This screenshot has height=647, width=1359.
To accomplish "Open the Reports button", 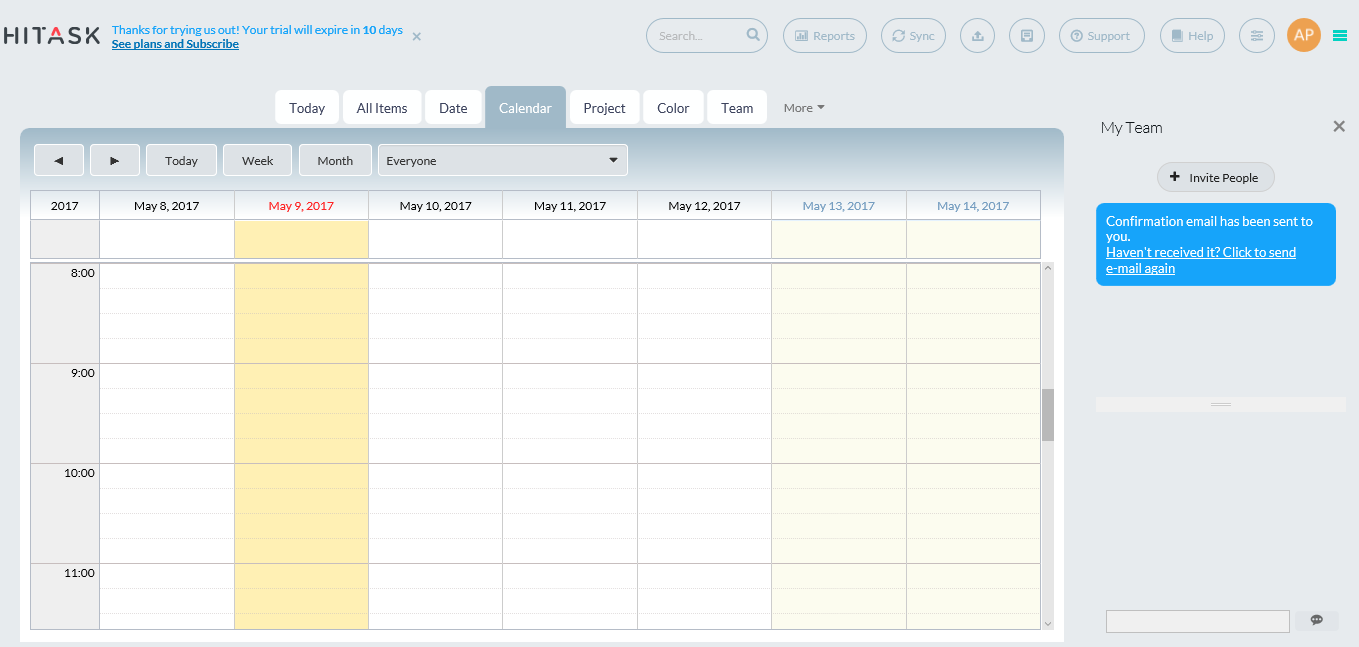I will point(825,36).
